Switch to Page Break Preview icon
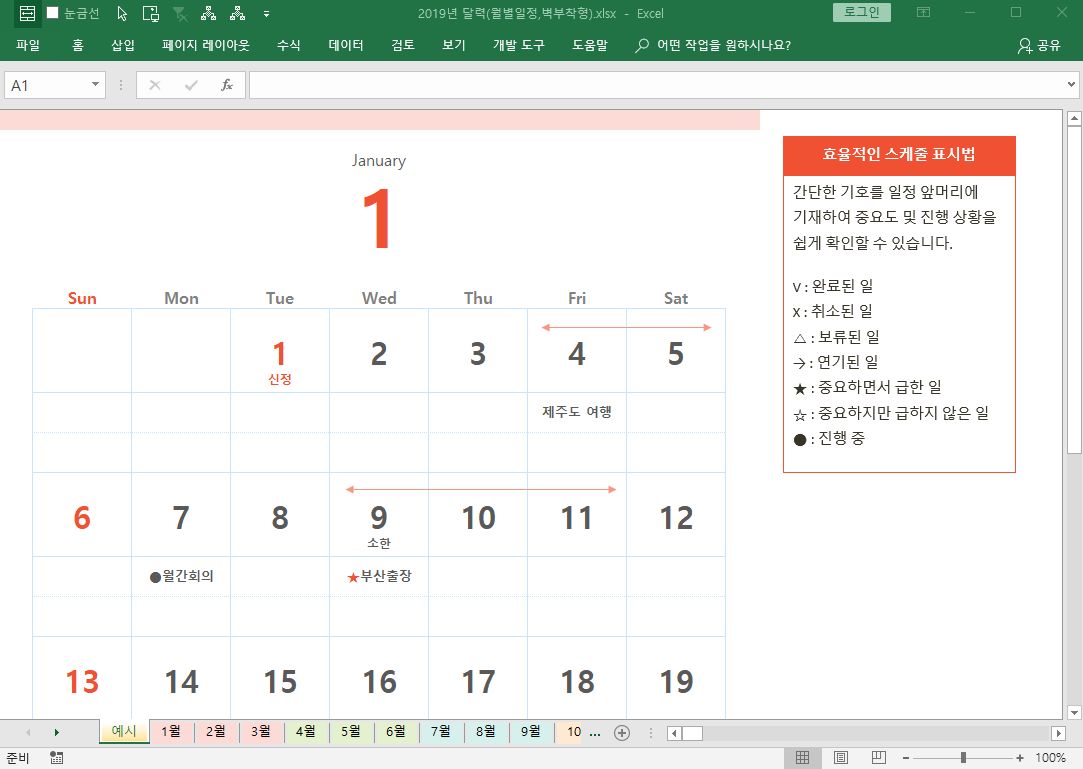This screenshot has width=1083, height=769. (879, 757)
